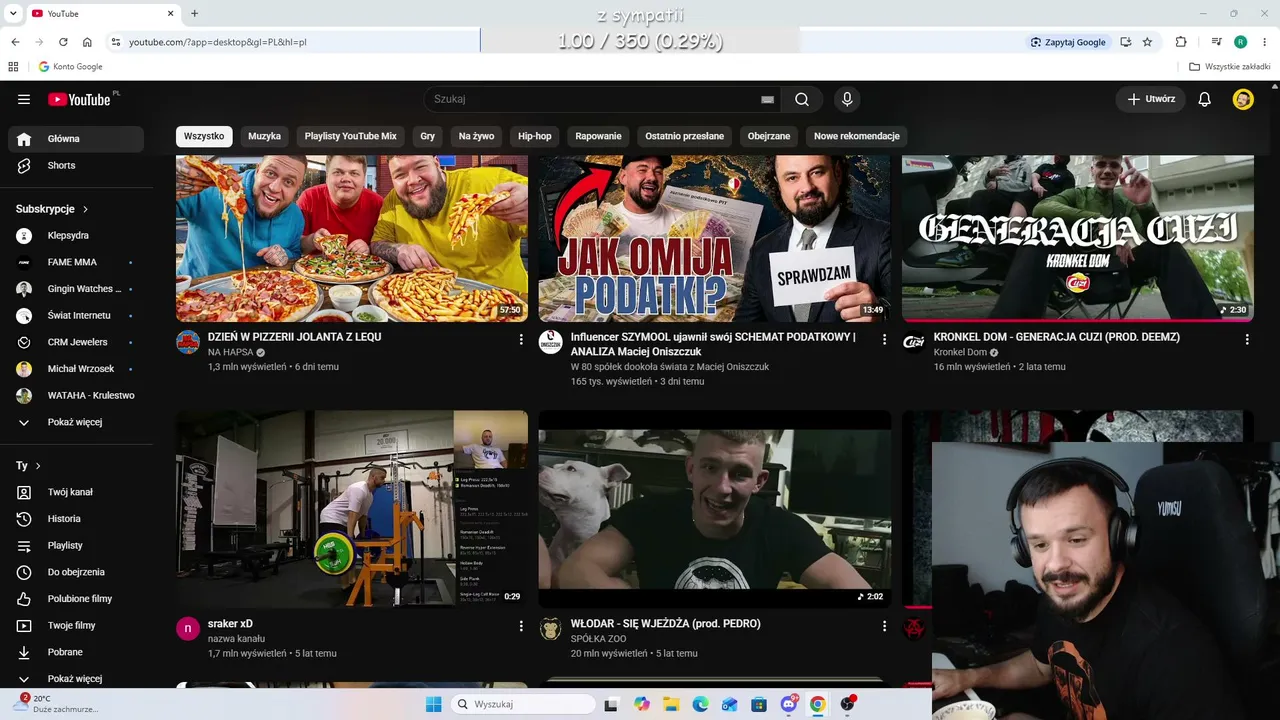Select the Muzyka filter chip

[265, 136]
